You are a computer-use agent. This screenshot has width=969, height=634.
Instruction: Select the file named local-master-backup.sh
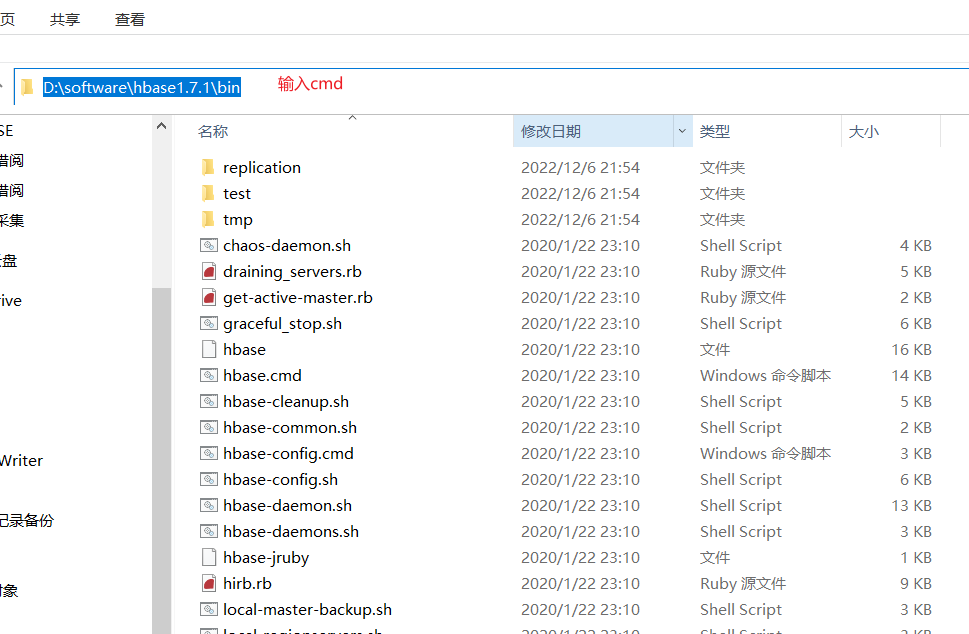[308, 610]
